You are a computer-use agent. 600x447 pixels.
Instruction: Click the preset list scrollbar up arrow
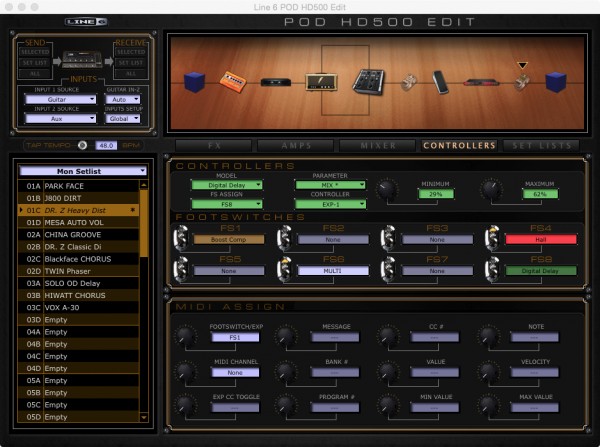pos(144,185)
